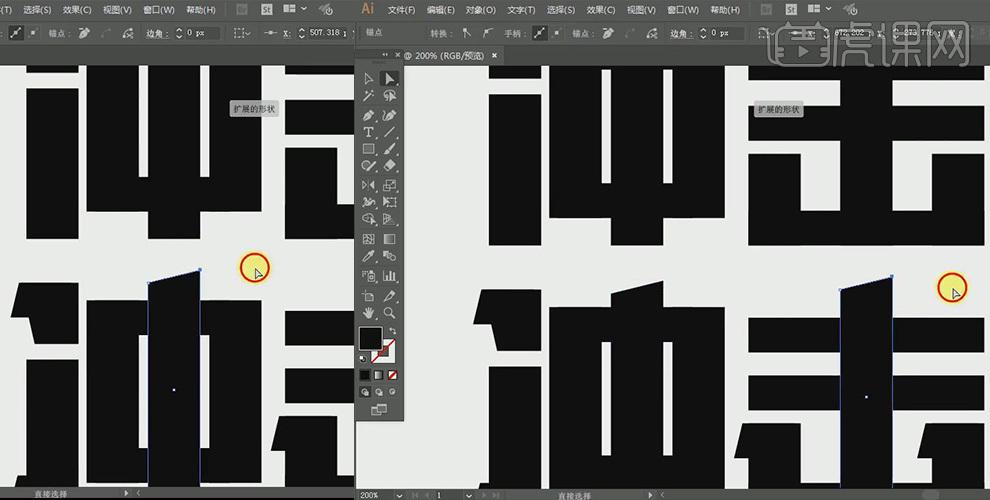Viewport: 990px width, 500px height.
Task: Select the Magic Wand tool
Action: pyautogui.click(x=368, y=96)
